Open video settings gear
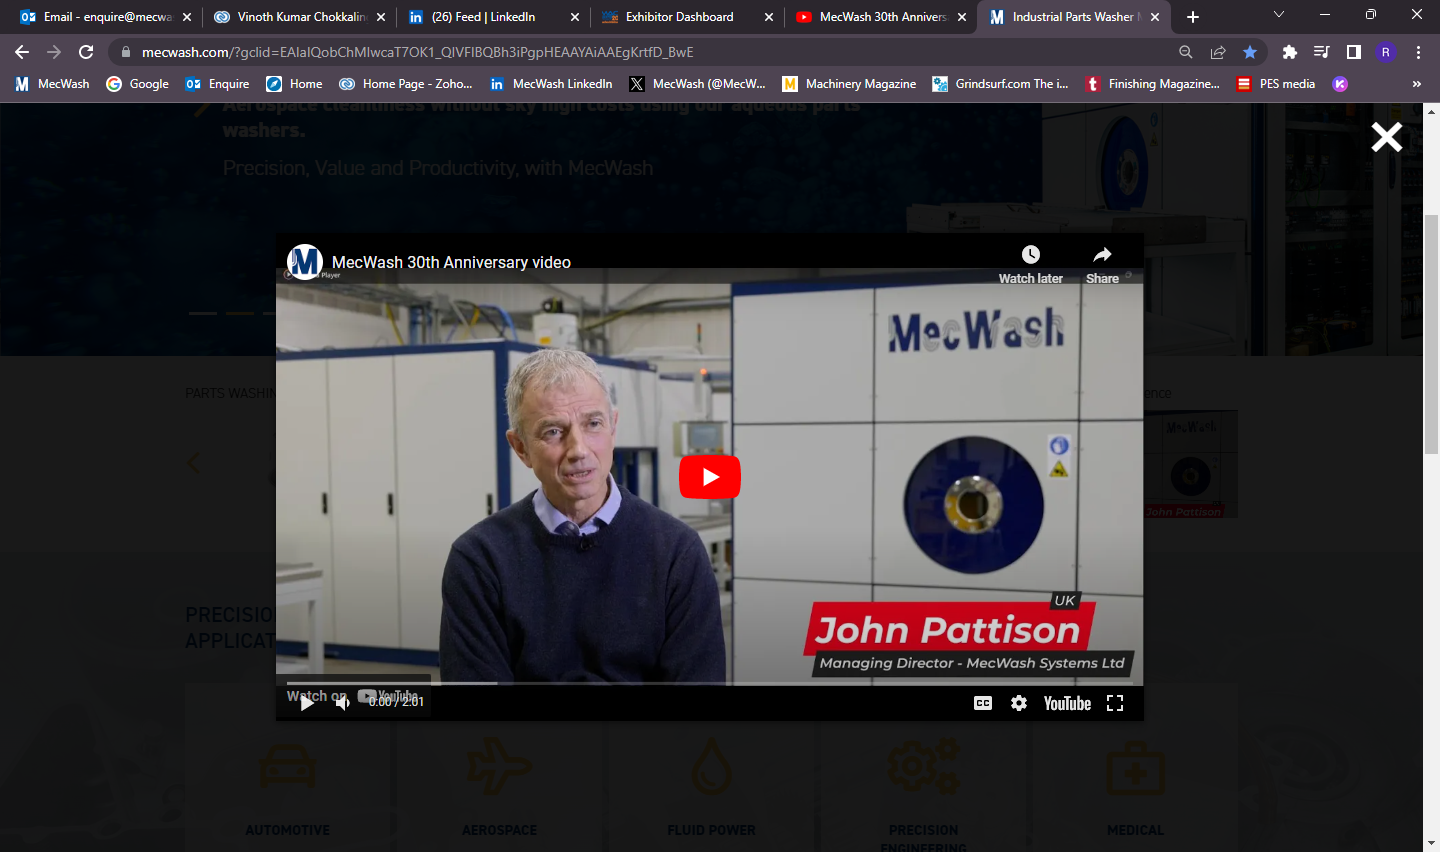The image size is (1440, 852). [1019, 703]
